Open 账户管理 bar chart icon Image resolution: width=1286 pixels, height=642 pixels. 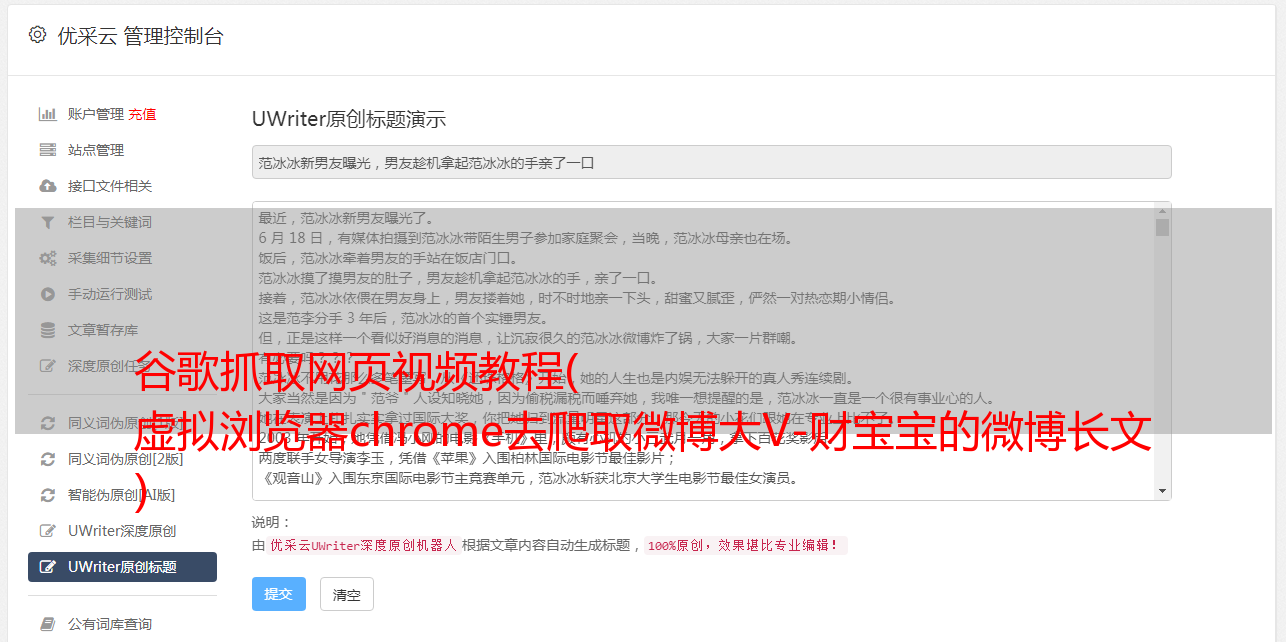47,114
